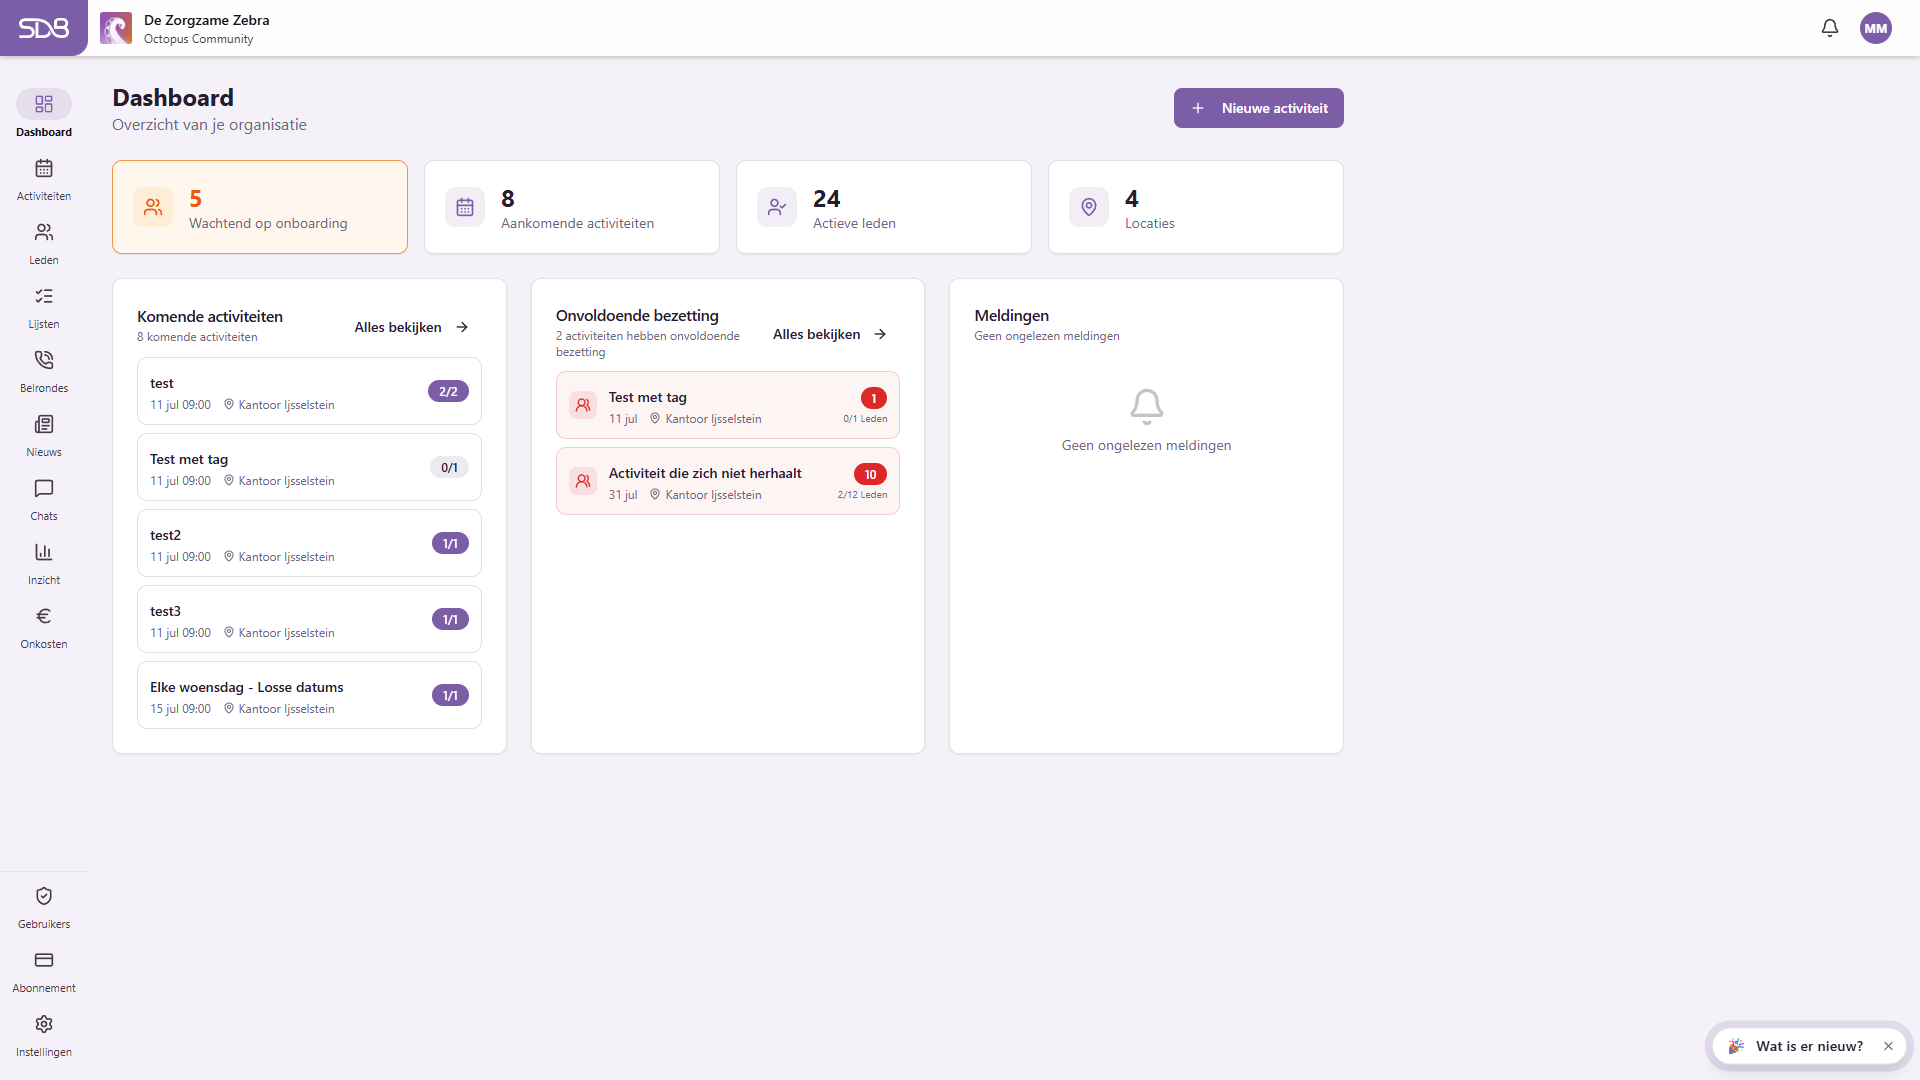Open the test2 activity row
The image size is (1920, 1080).
coord(309,543)
